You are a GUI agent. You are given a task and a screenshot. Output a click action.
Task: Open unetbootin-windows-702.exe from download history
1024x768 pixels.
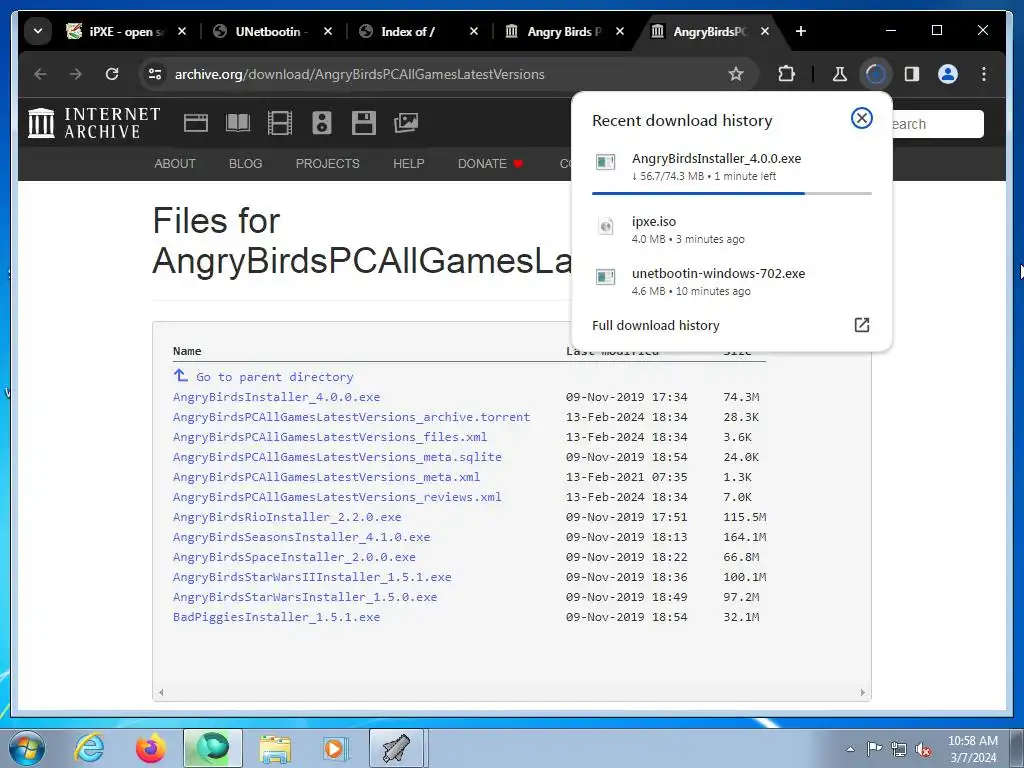pos(731,281)
